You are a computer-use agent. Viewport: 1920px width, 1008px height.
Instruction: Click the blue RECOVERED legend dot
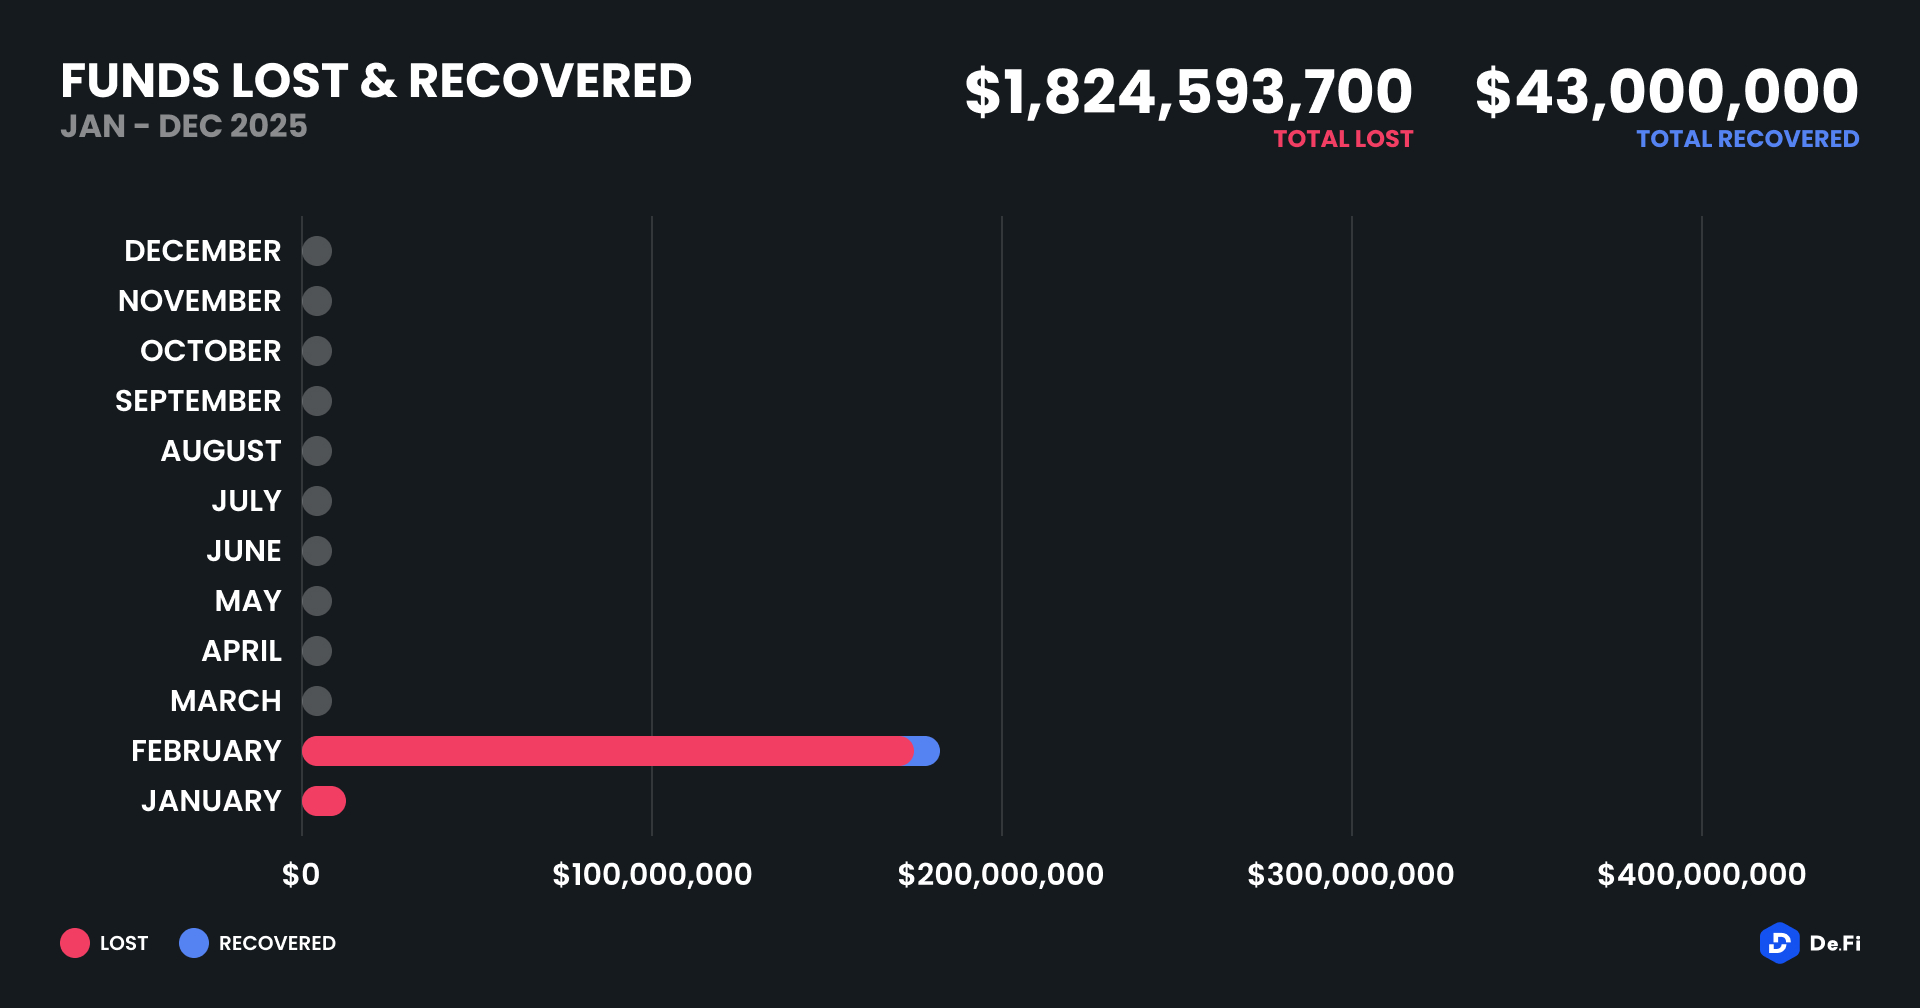pyautogui.click(x=194, y=943)
